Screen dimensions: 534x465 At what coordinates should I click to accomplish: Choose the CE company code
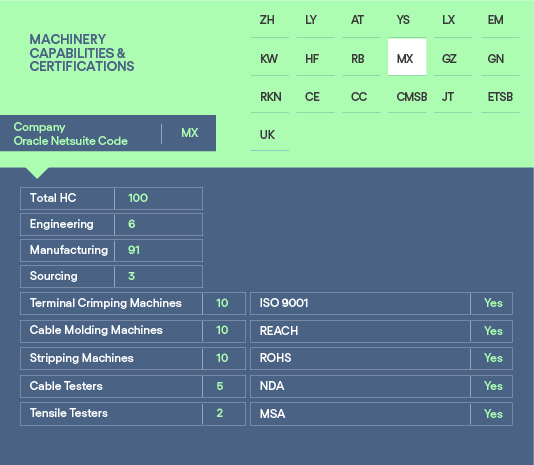click(x=315, y=95)
